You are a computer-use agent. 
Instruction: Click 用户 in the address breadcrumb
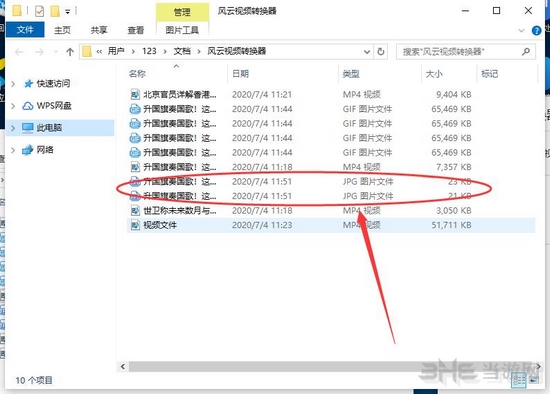coord(116,51)
